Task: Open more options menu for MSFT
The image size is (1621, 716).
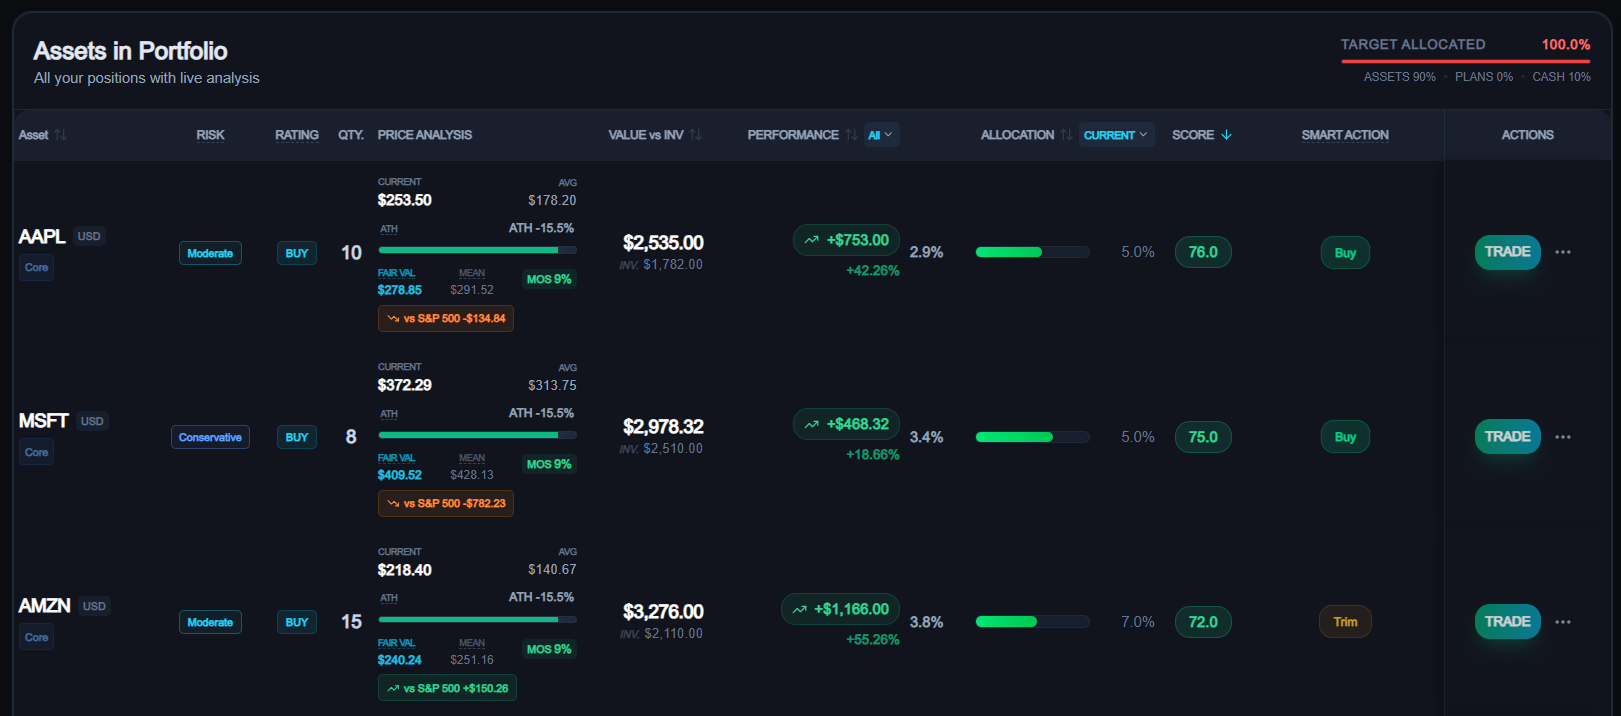Action: 1563,437
